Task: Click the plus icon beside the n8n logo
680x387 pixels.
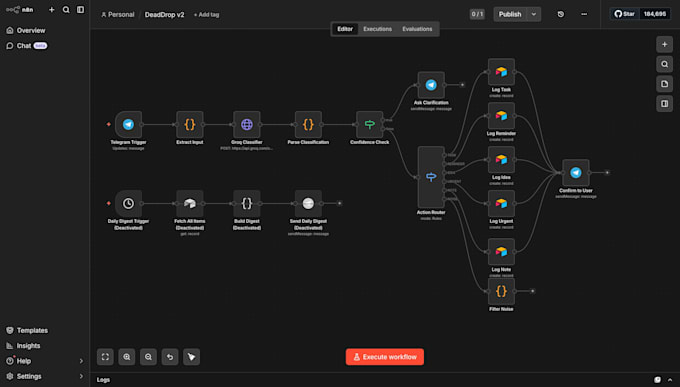Action: coord(52,10)
